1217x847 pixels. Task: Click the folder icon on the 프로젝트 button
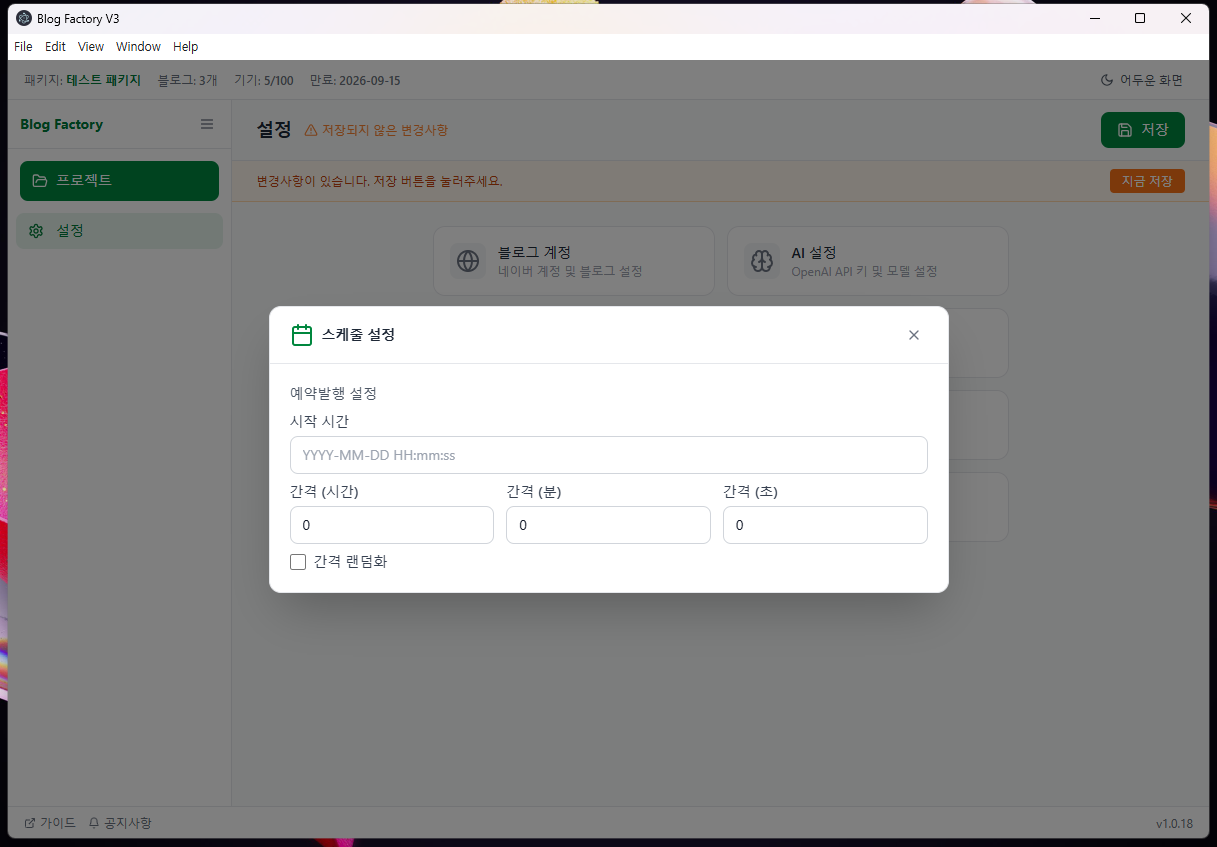(x=39, y=181)
